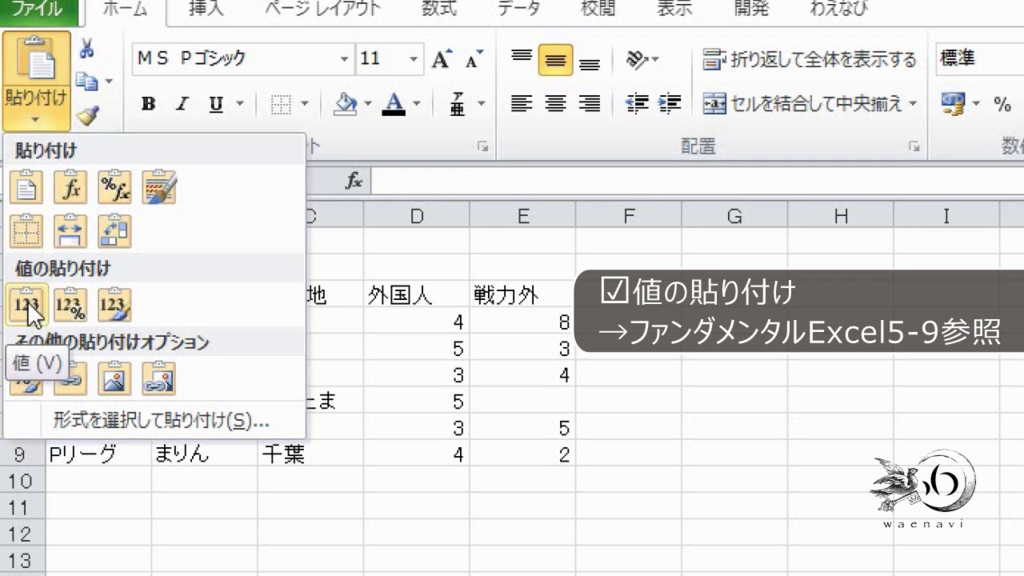Expand the セルを結合して中央揃え dropdown arrow
Screen dimensions: 1024x576
(x=913, y=103)
